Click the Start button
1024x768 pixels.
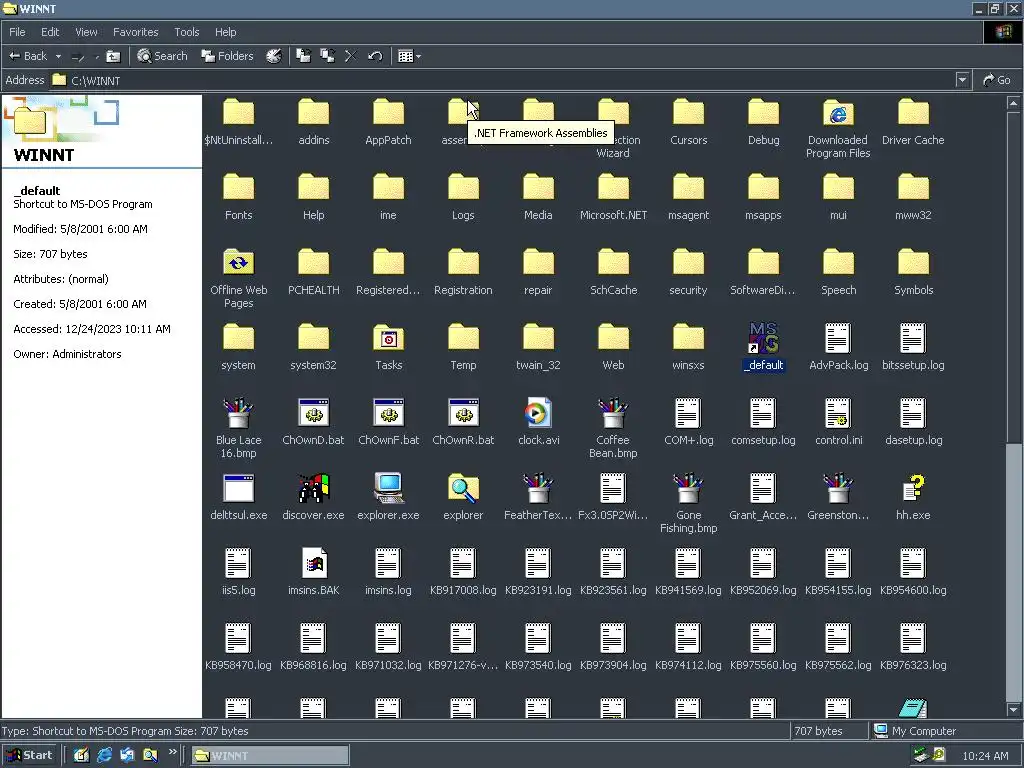click(30, 755)
